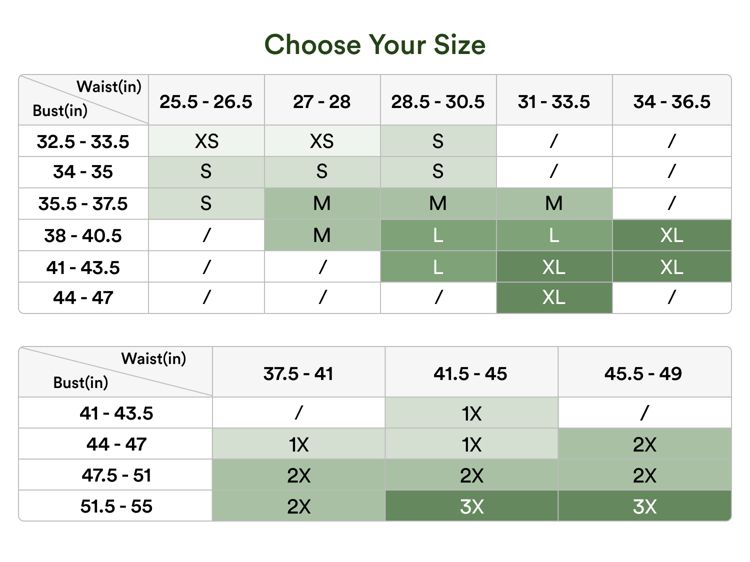Click the XL cell in the 44 - 47 bust row
Screen dimensions: 750x562
click(554, 298)
